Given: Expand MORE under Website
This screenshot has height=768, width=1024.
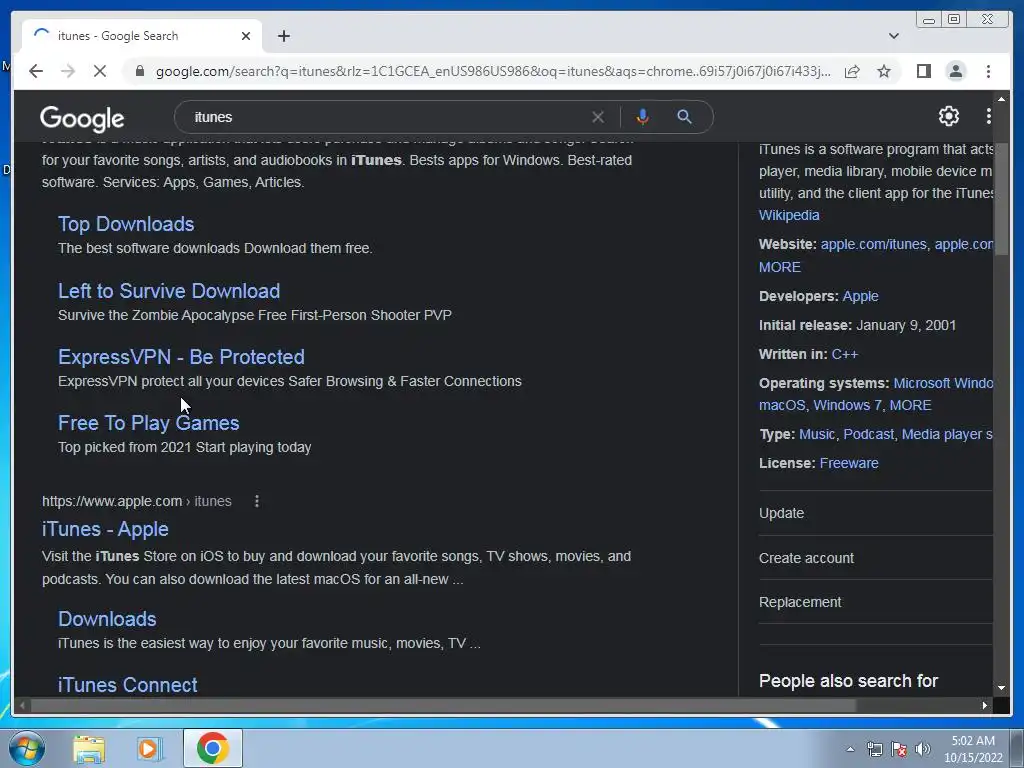Looking at the screenshot, I should click(780, 267).
